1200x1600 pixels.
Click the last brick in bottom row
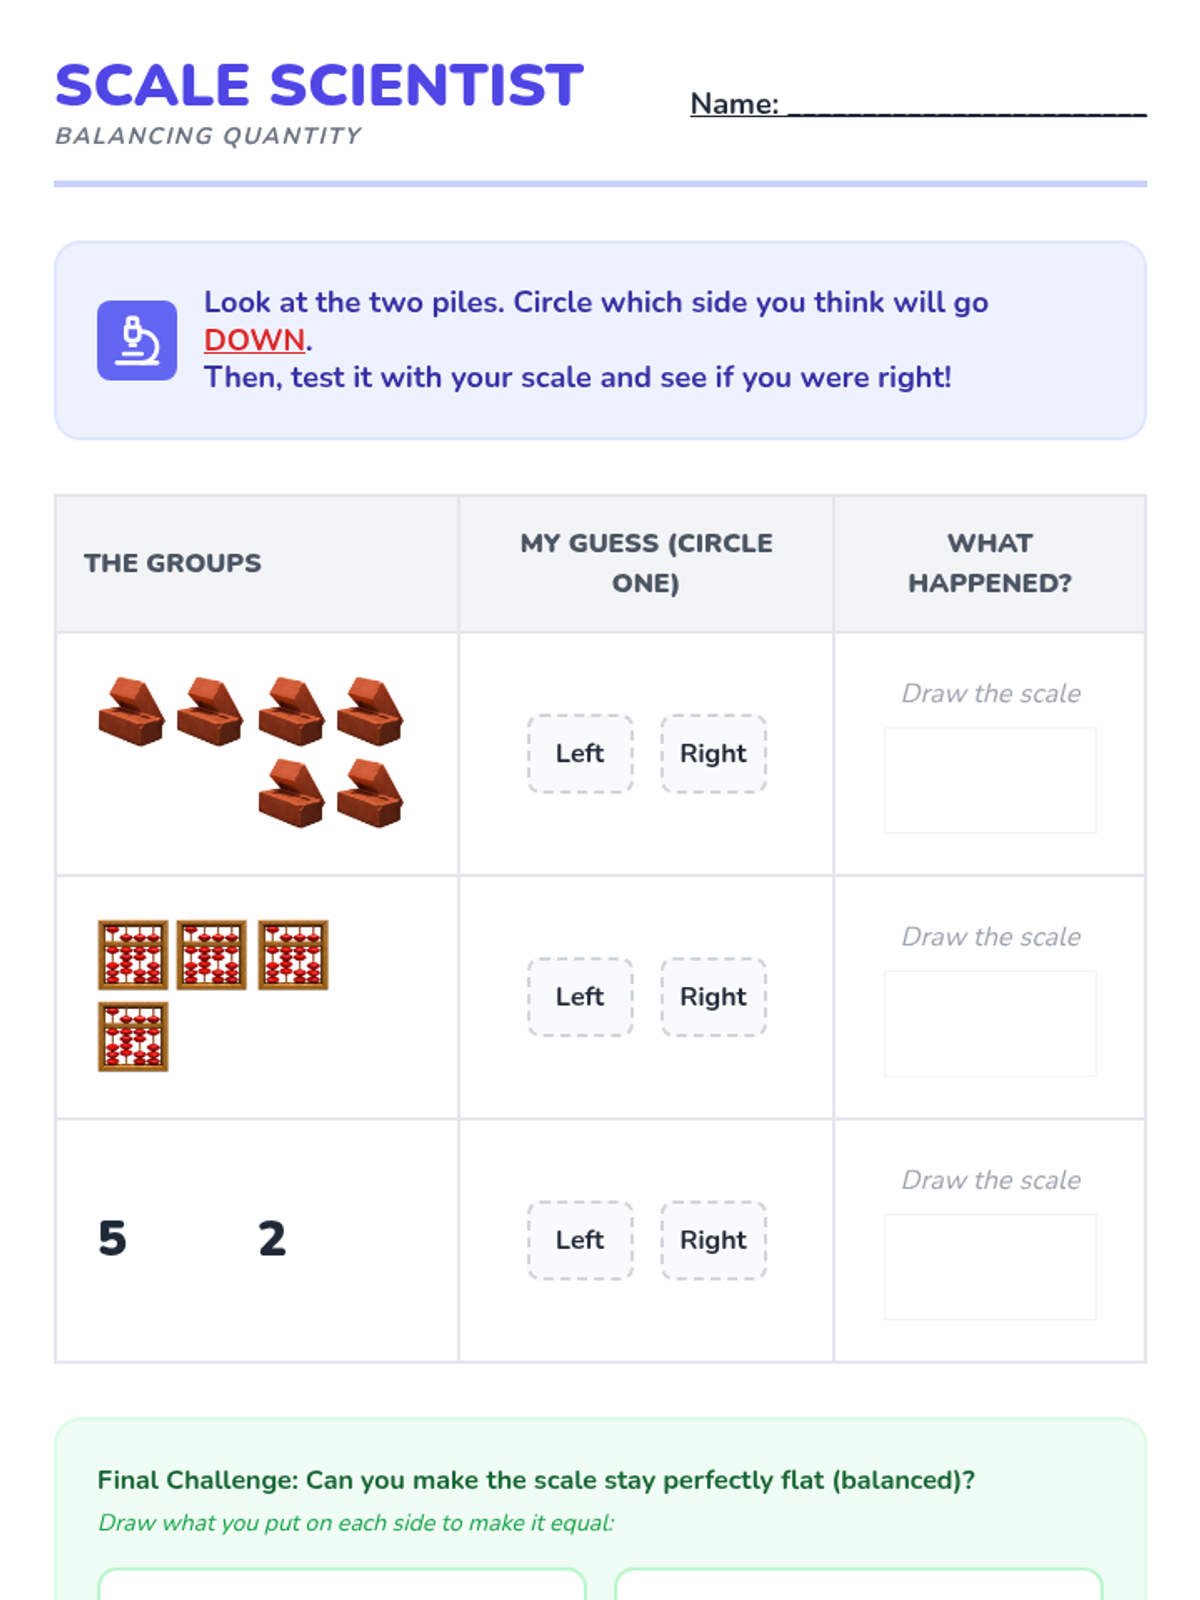point(370,793)
